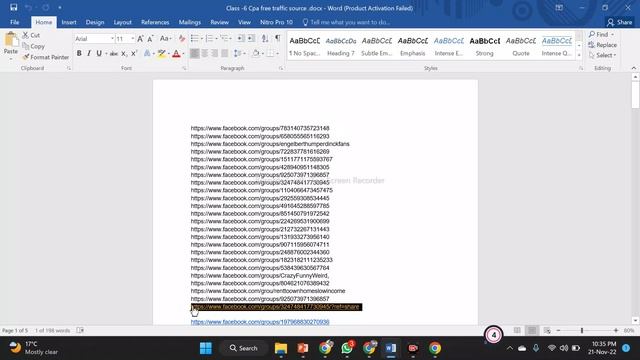Screen dimensions: 640x360
Task: Toggle subscript formatting
Action: [x=124, y=53]
